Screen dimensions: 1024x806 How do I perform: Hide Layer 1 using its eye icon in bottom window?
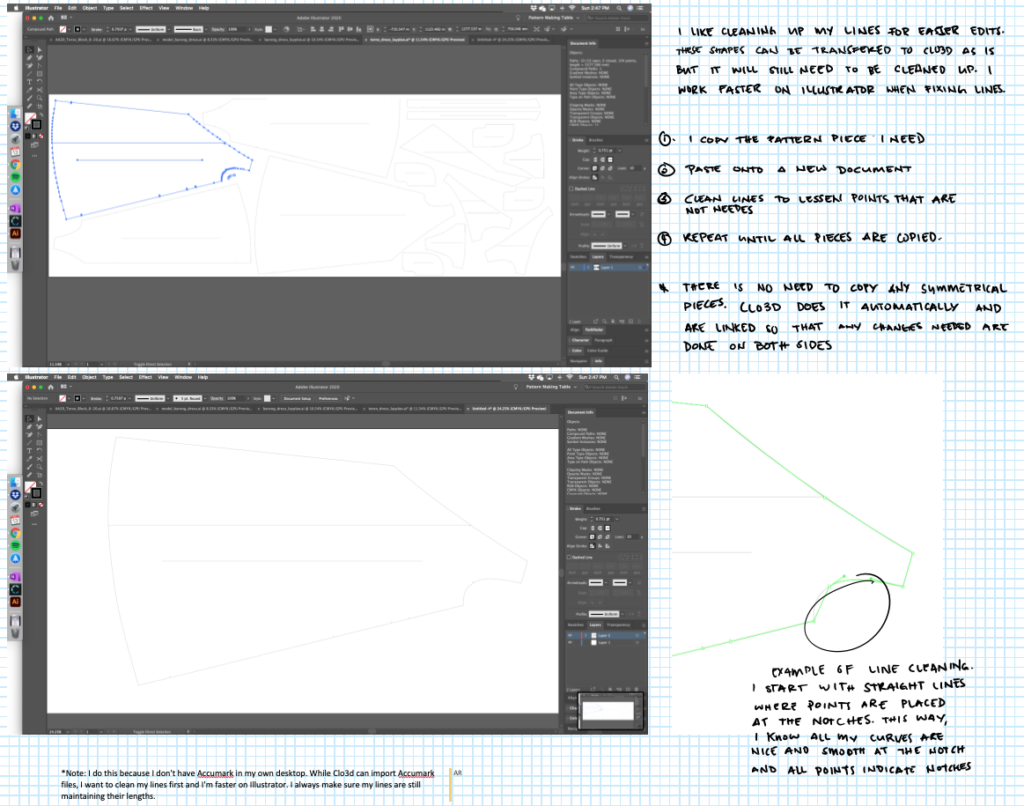pos(570,643)
